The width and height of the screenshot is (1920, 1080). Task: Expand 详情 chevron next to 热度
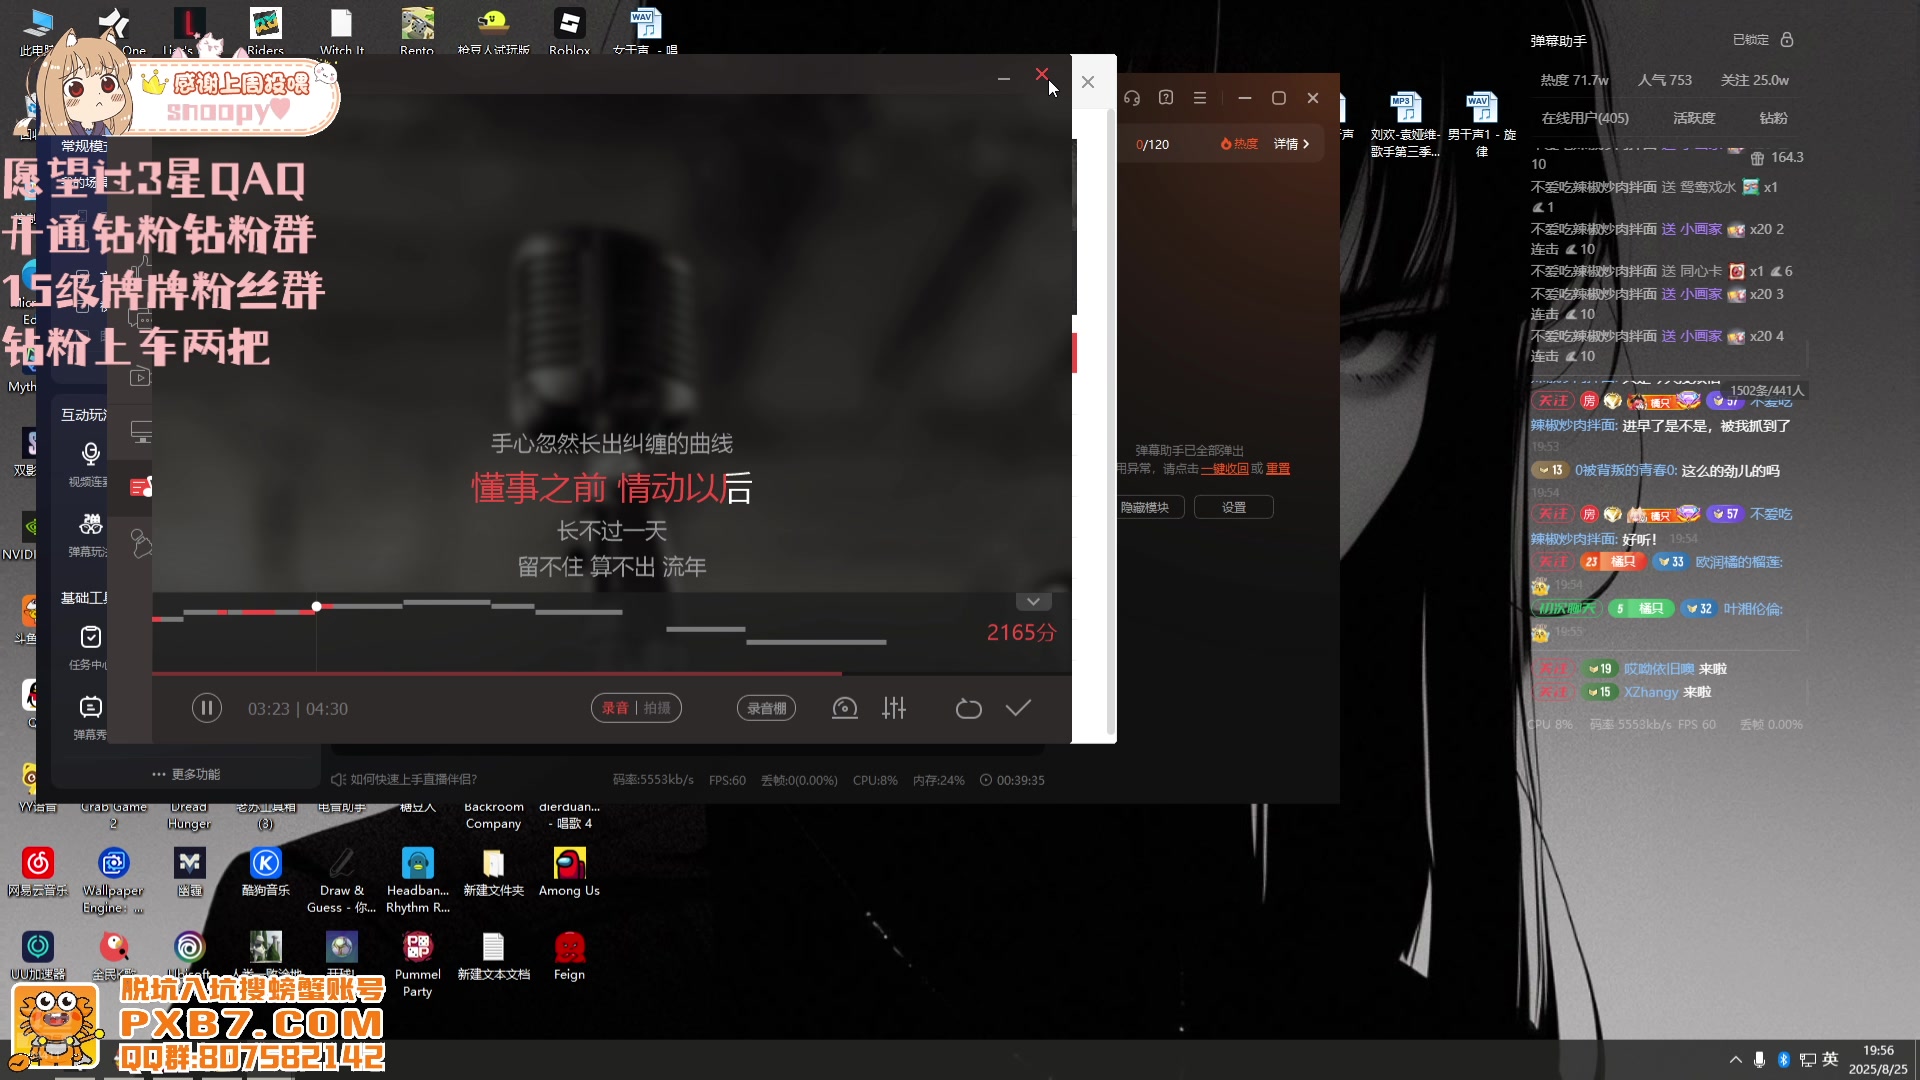[1291, 144]
